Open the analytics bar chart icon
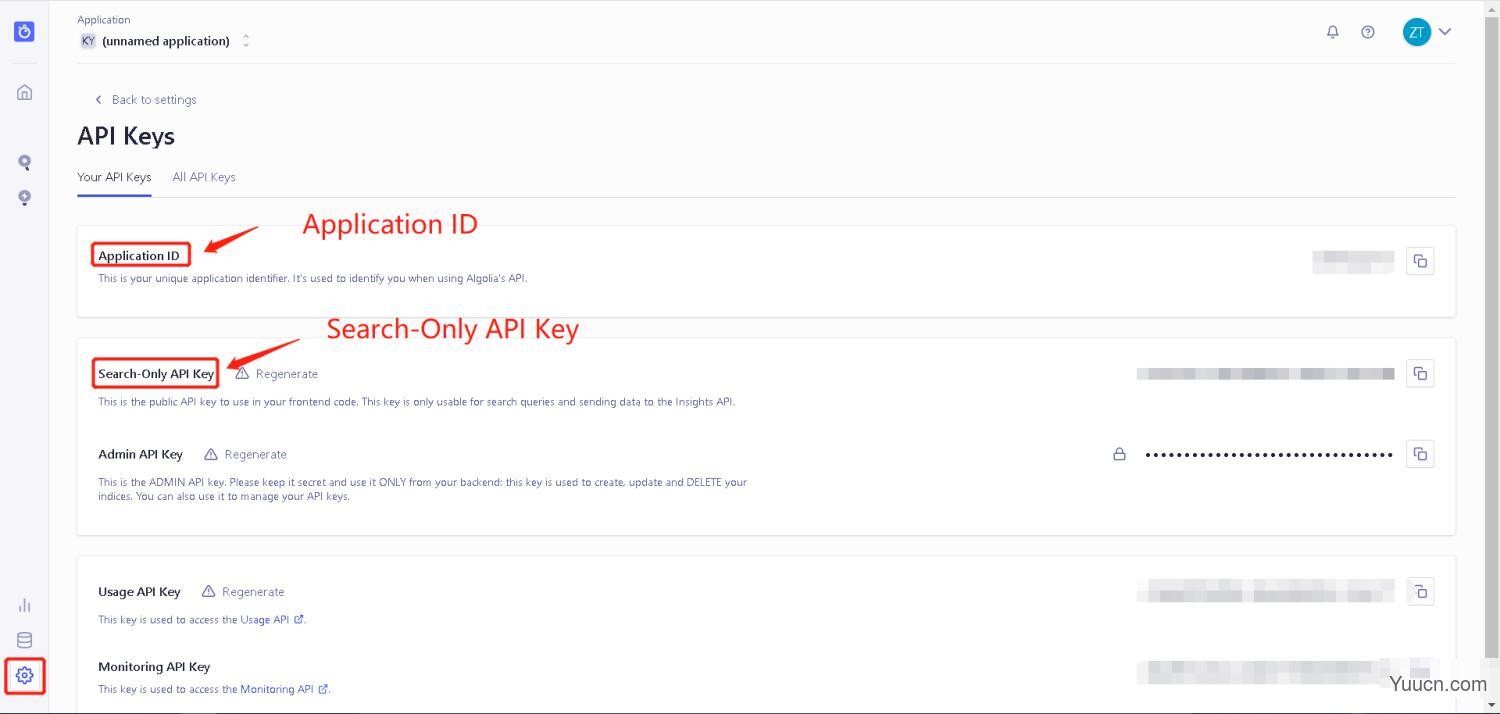The image size is (1500, 714). pos(25,605)
